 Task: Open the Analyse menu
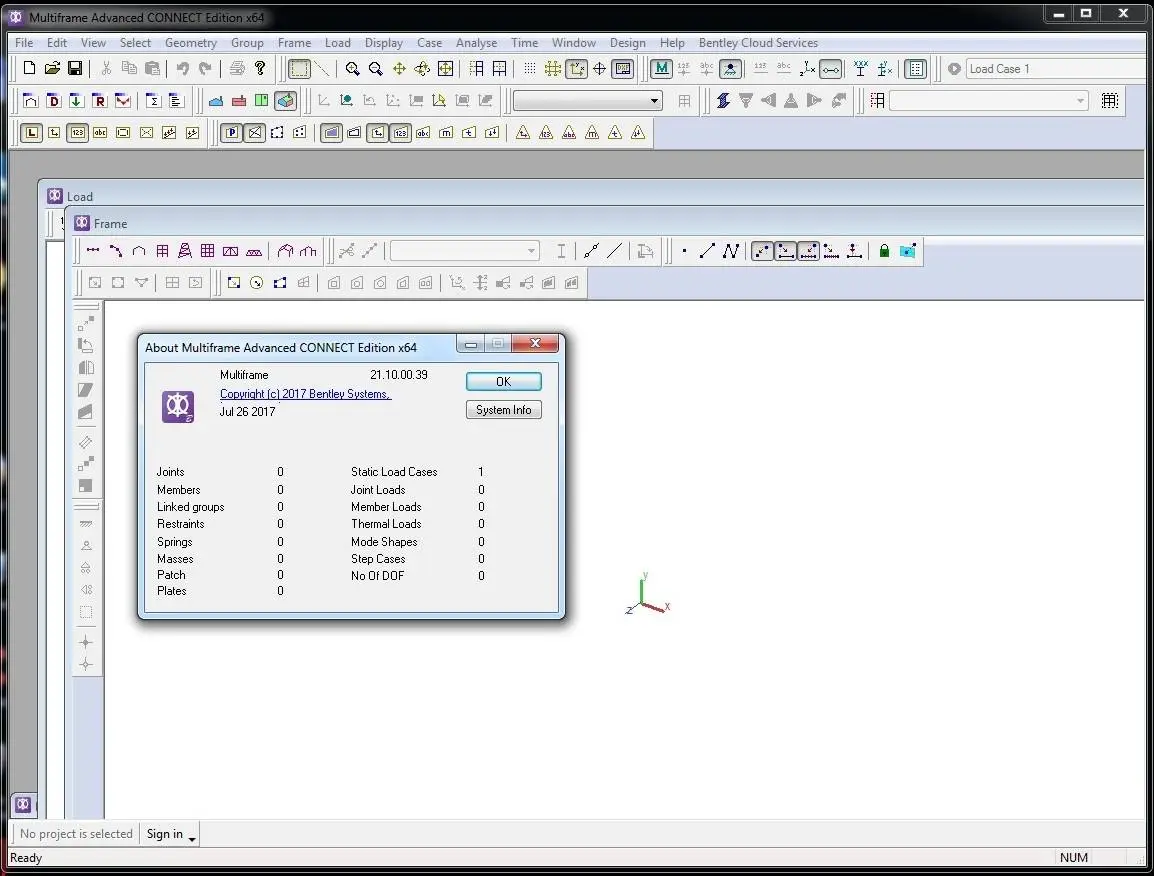pos(476,43)
